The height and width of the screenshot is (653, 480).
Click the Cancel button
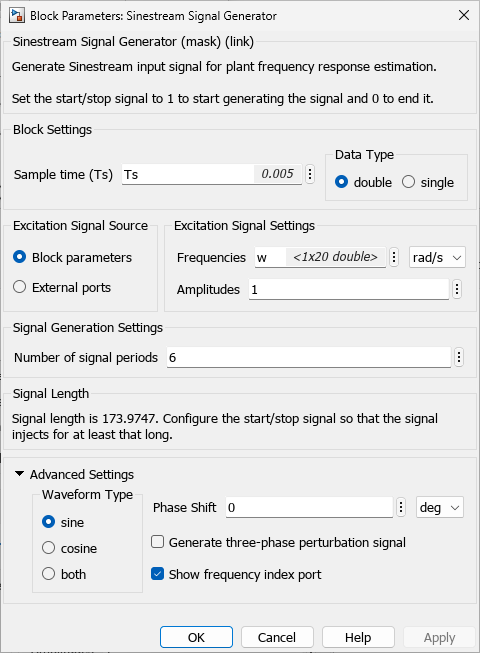tap(277, 637)
